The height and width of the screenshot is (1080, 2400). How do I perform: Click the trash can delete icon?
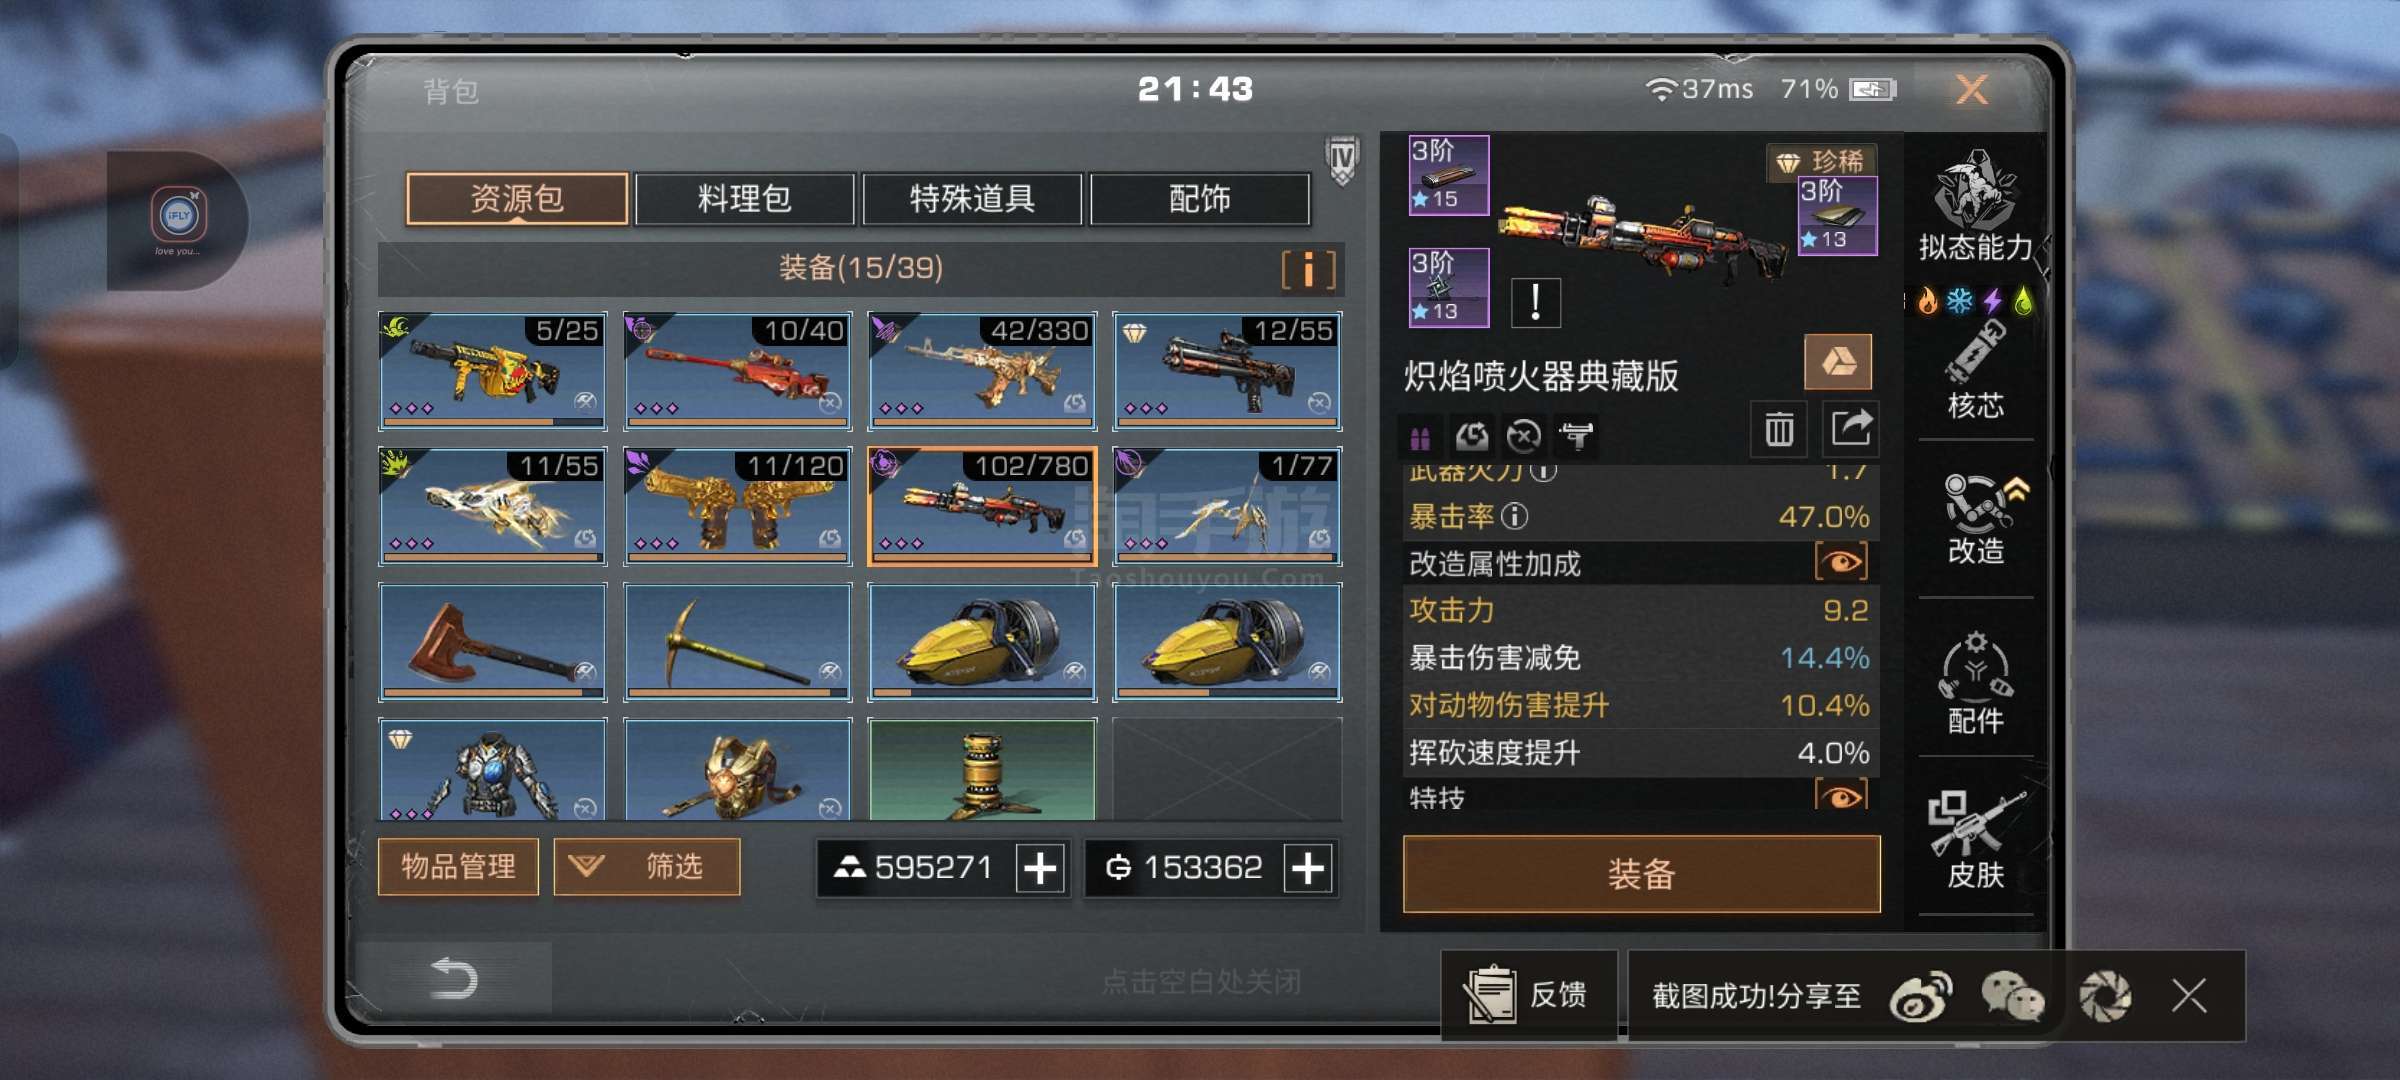[1779, 430]
